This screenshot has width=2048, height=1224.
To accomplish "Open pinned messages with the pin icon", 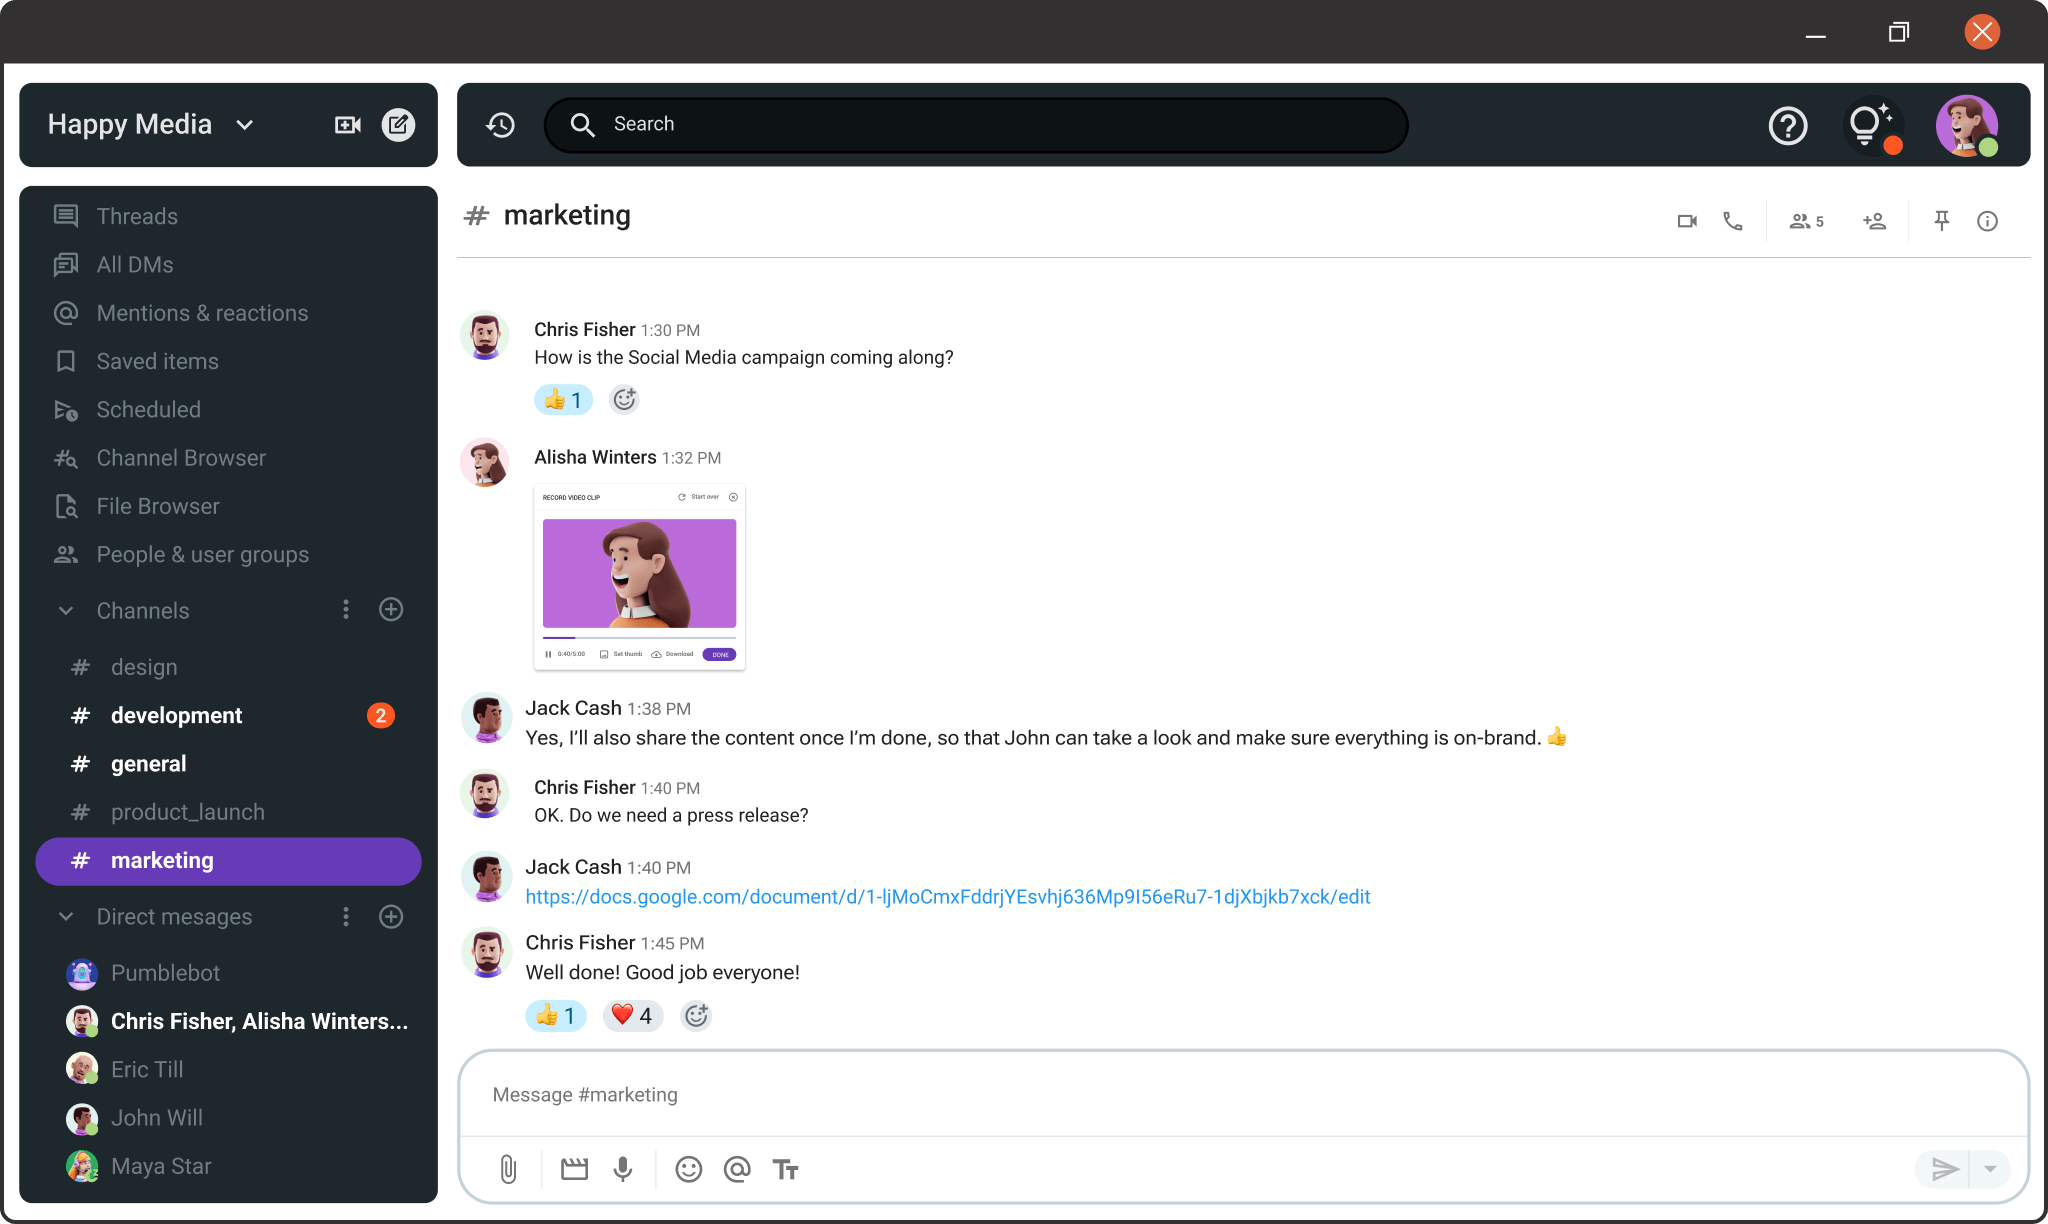I will pos(1941,220).
